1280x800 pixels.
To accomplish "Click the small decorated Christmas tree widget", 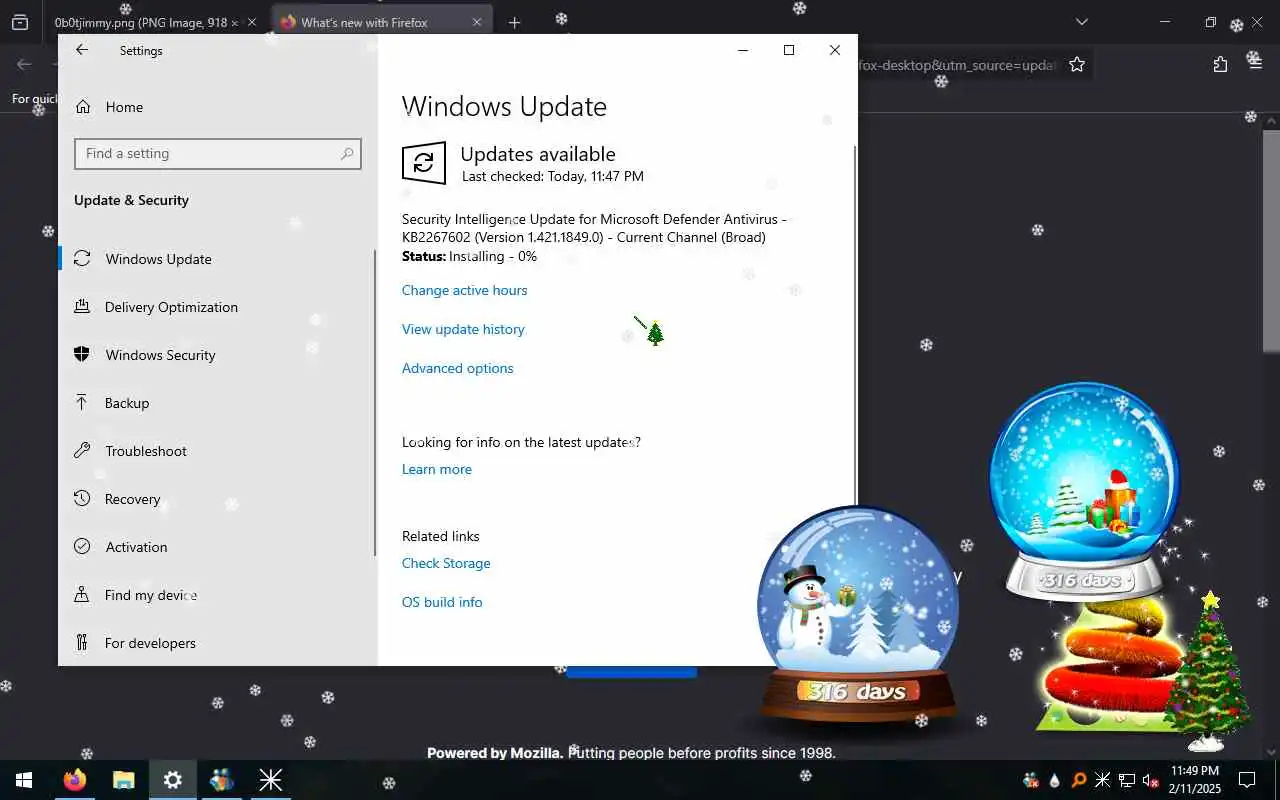I will 1209,672.
